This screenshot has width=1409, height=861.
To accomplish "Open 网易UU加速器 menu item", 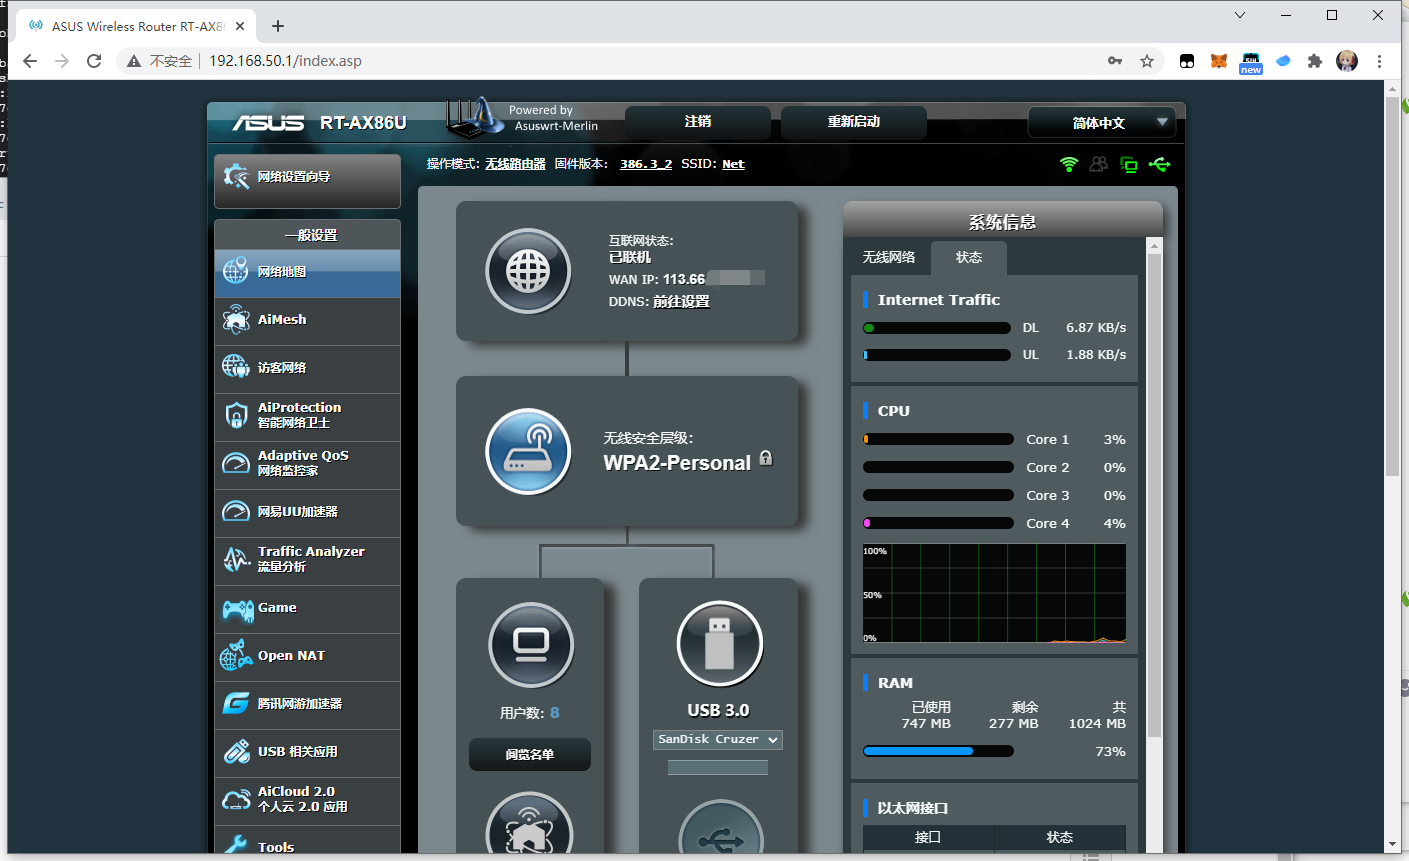I will tap(307, 513).
